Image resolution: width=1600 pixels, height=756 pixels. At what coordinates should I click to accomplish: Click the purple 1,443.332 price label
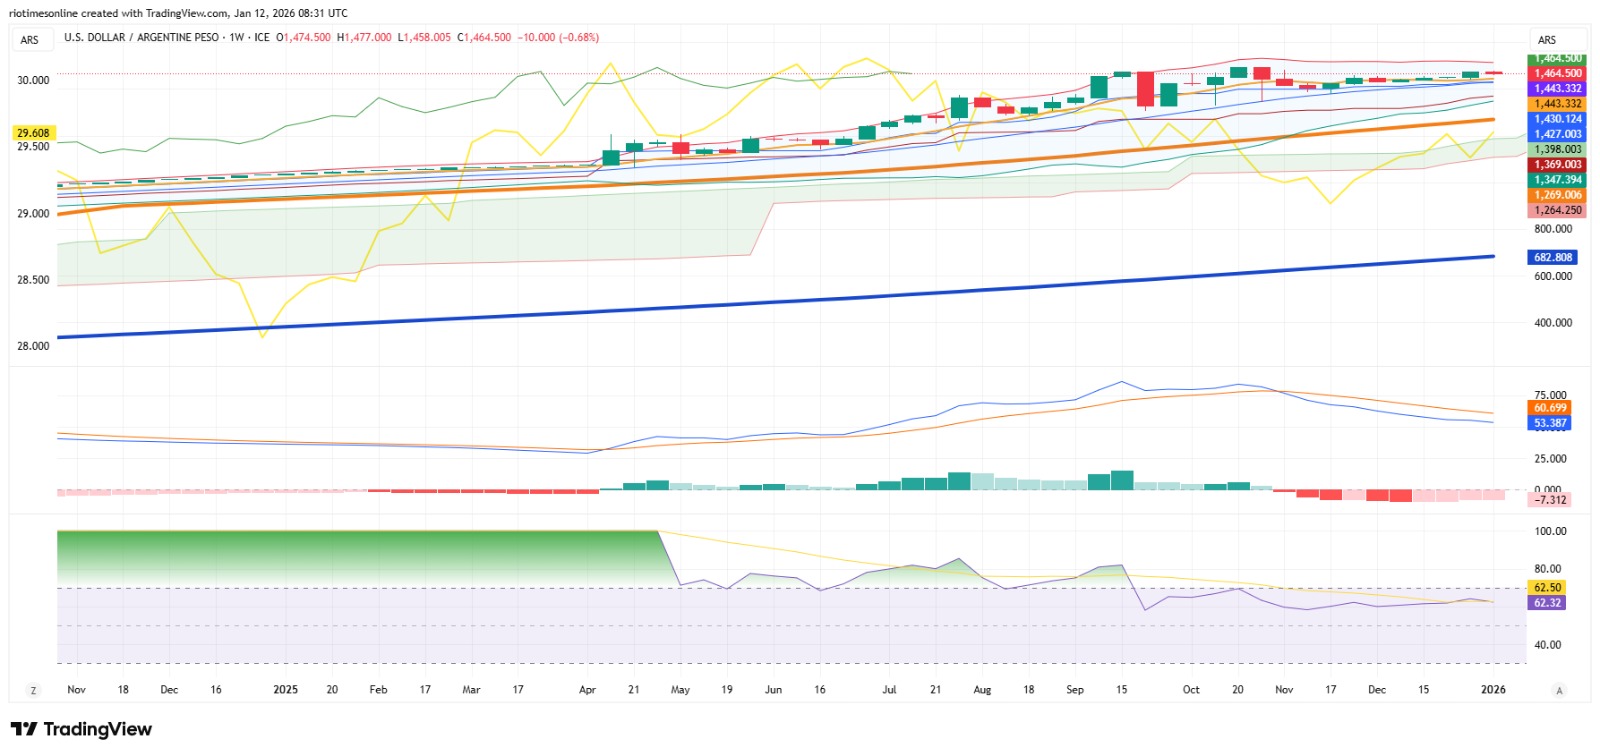[x=1558, y=88]
